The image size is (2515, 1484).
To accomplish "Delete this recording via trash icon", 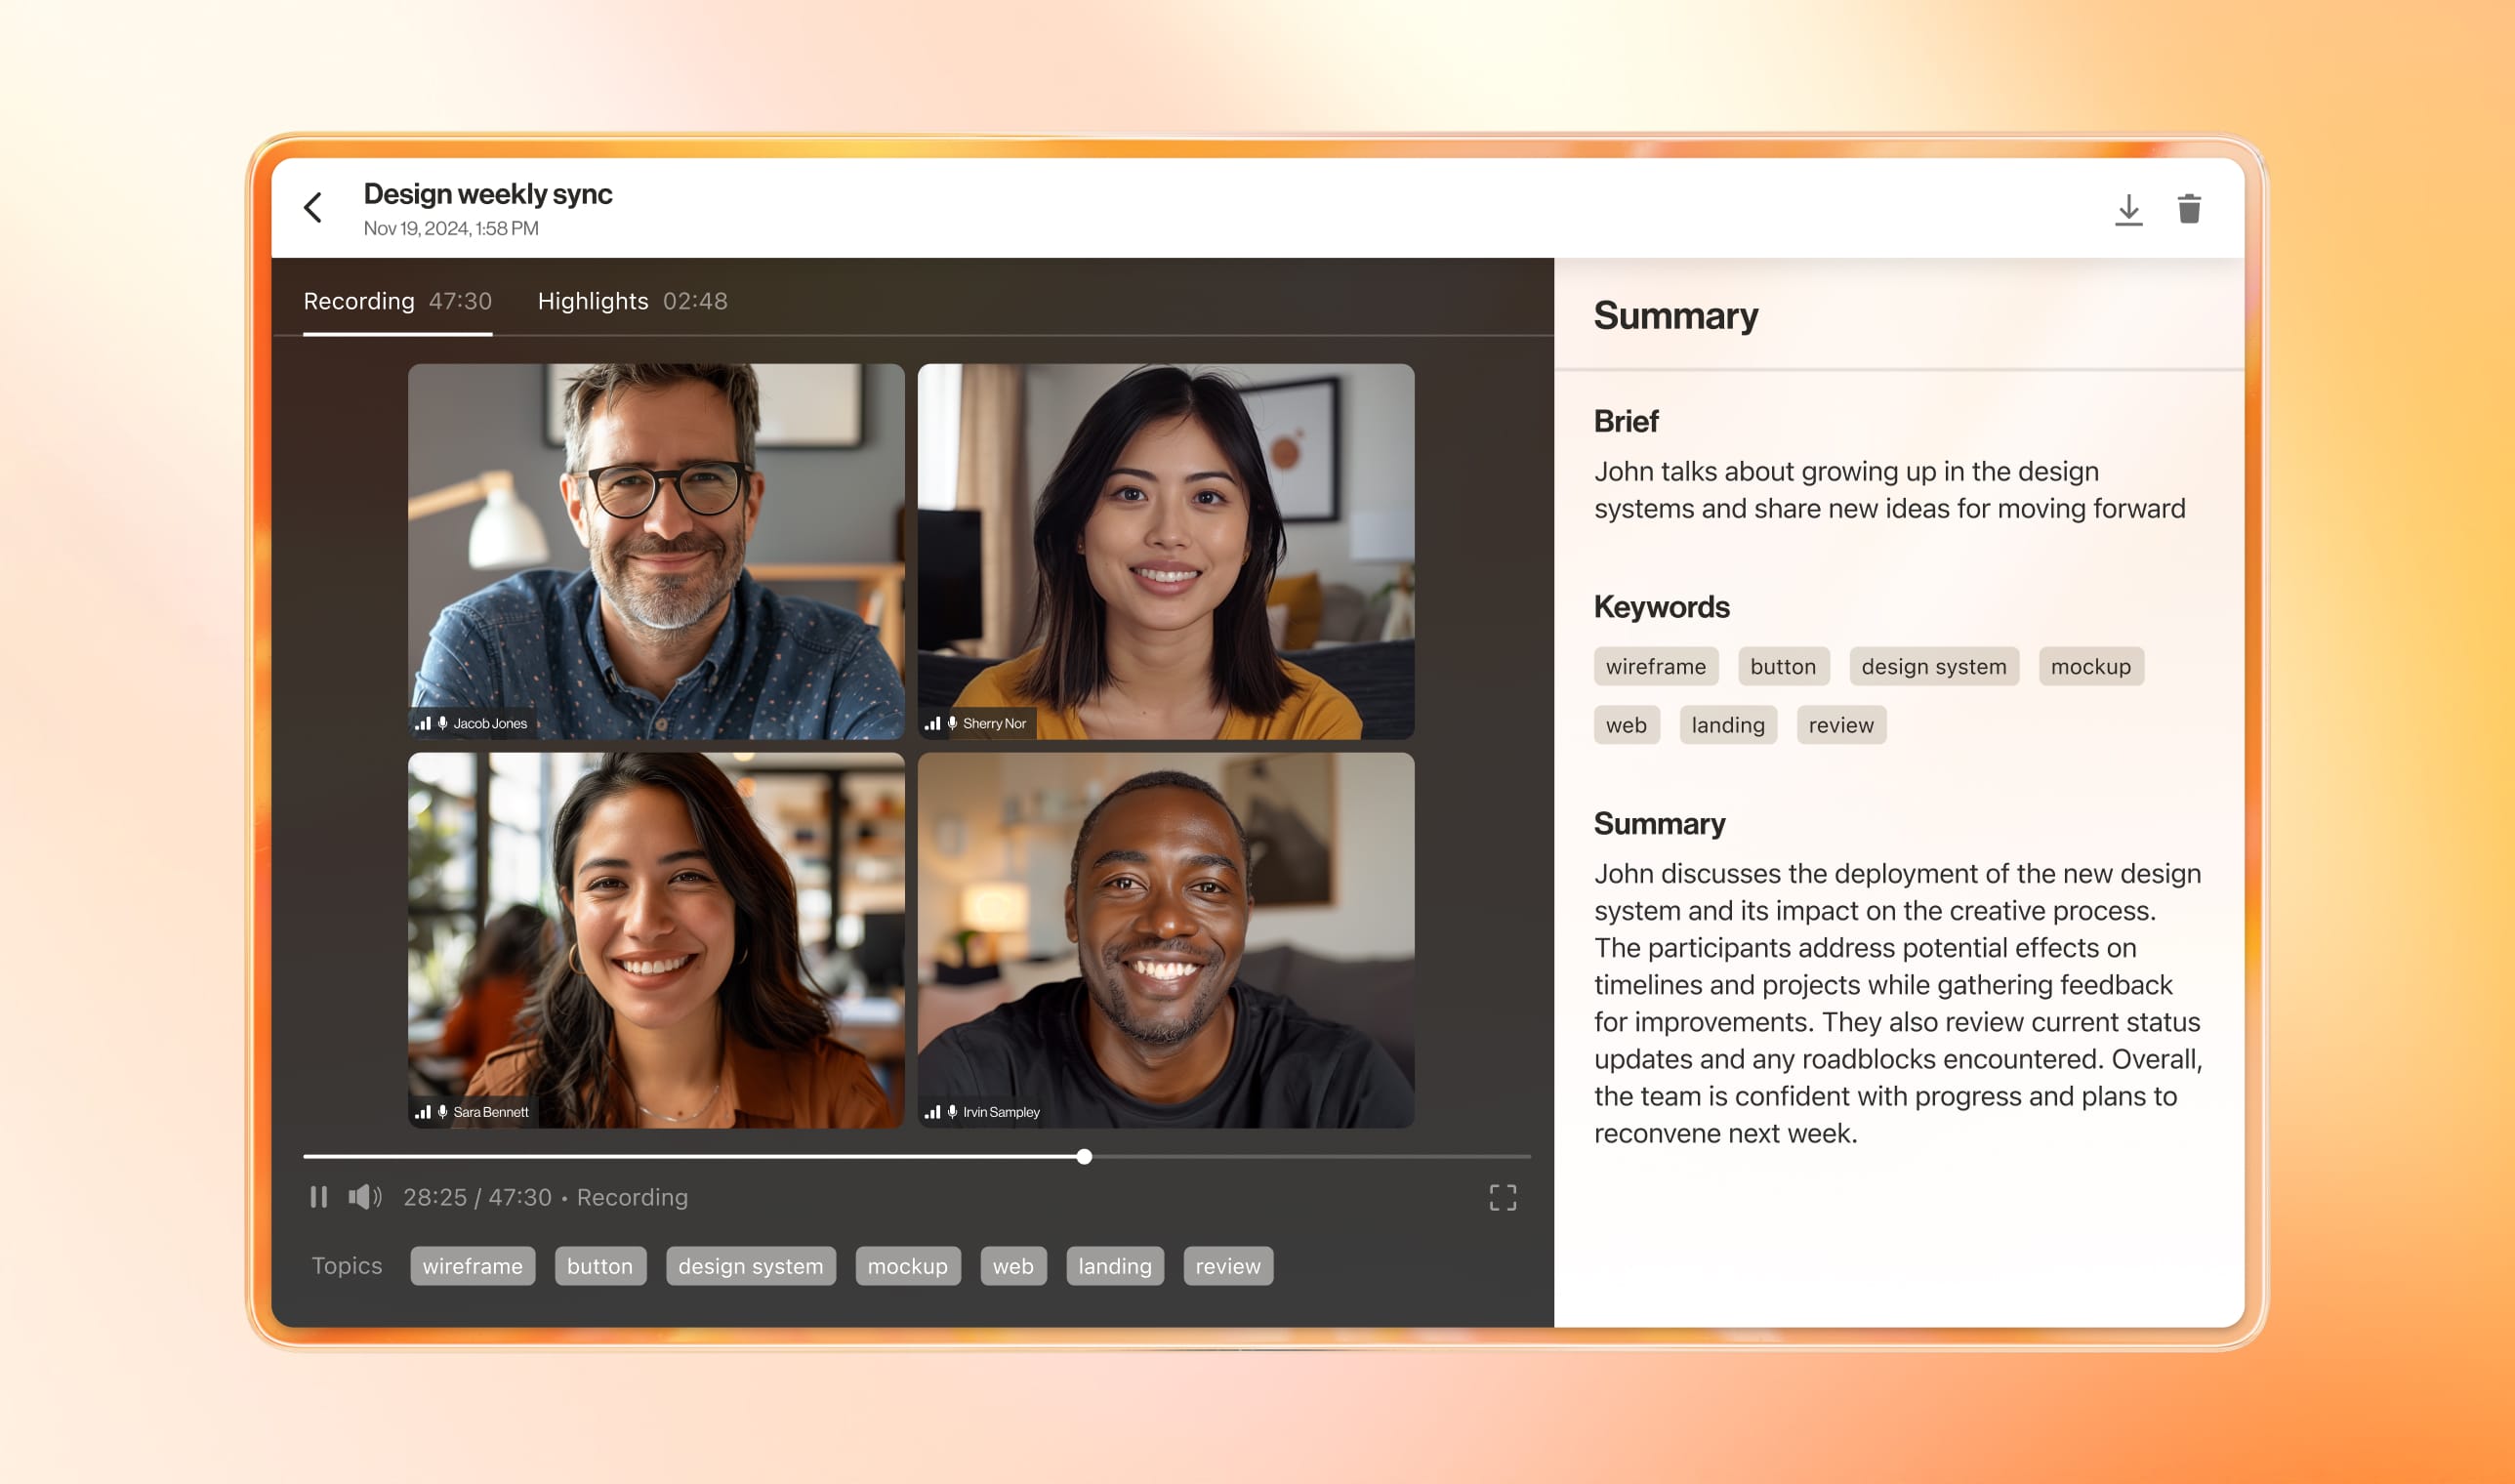I will pyautogui.click(x=2188, y=207).
